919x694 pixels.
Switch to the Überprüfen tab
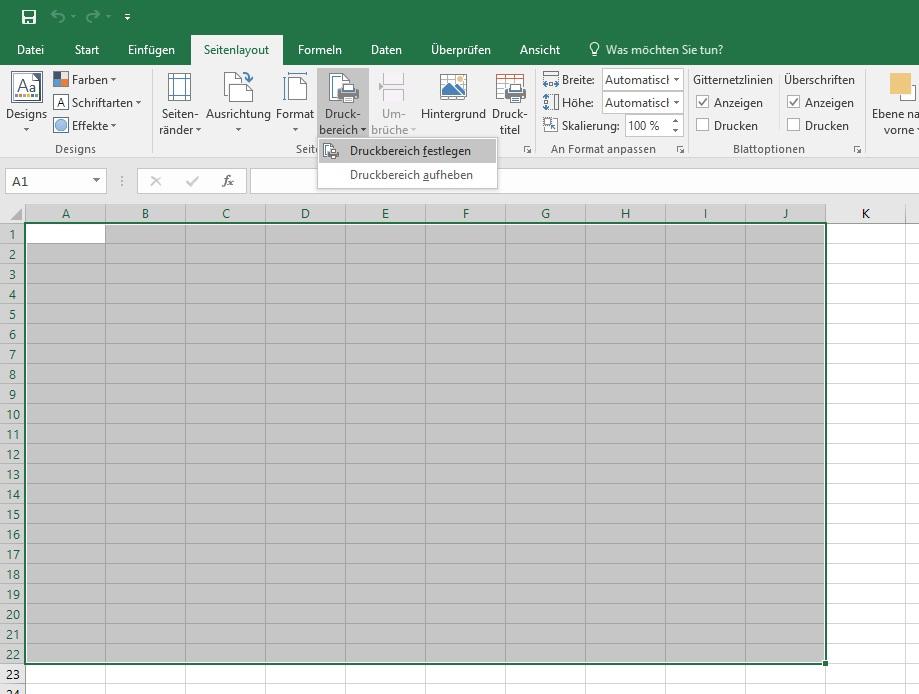461,50
